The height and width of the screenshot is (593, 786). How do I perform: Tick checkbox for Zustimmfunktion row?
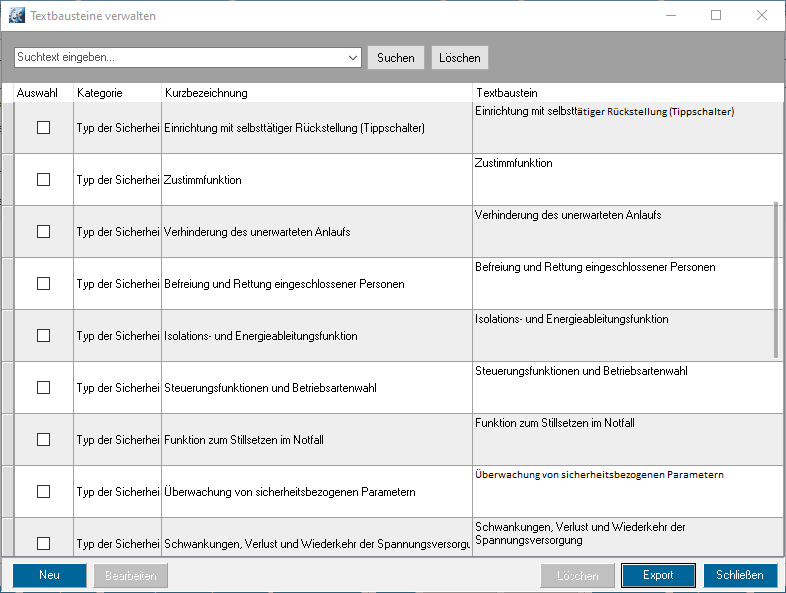pyautogui.click(x=43, y=180)
